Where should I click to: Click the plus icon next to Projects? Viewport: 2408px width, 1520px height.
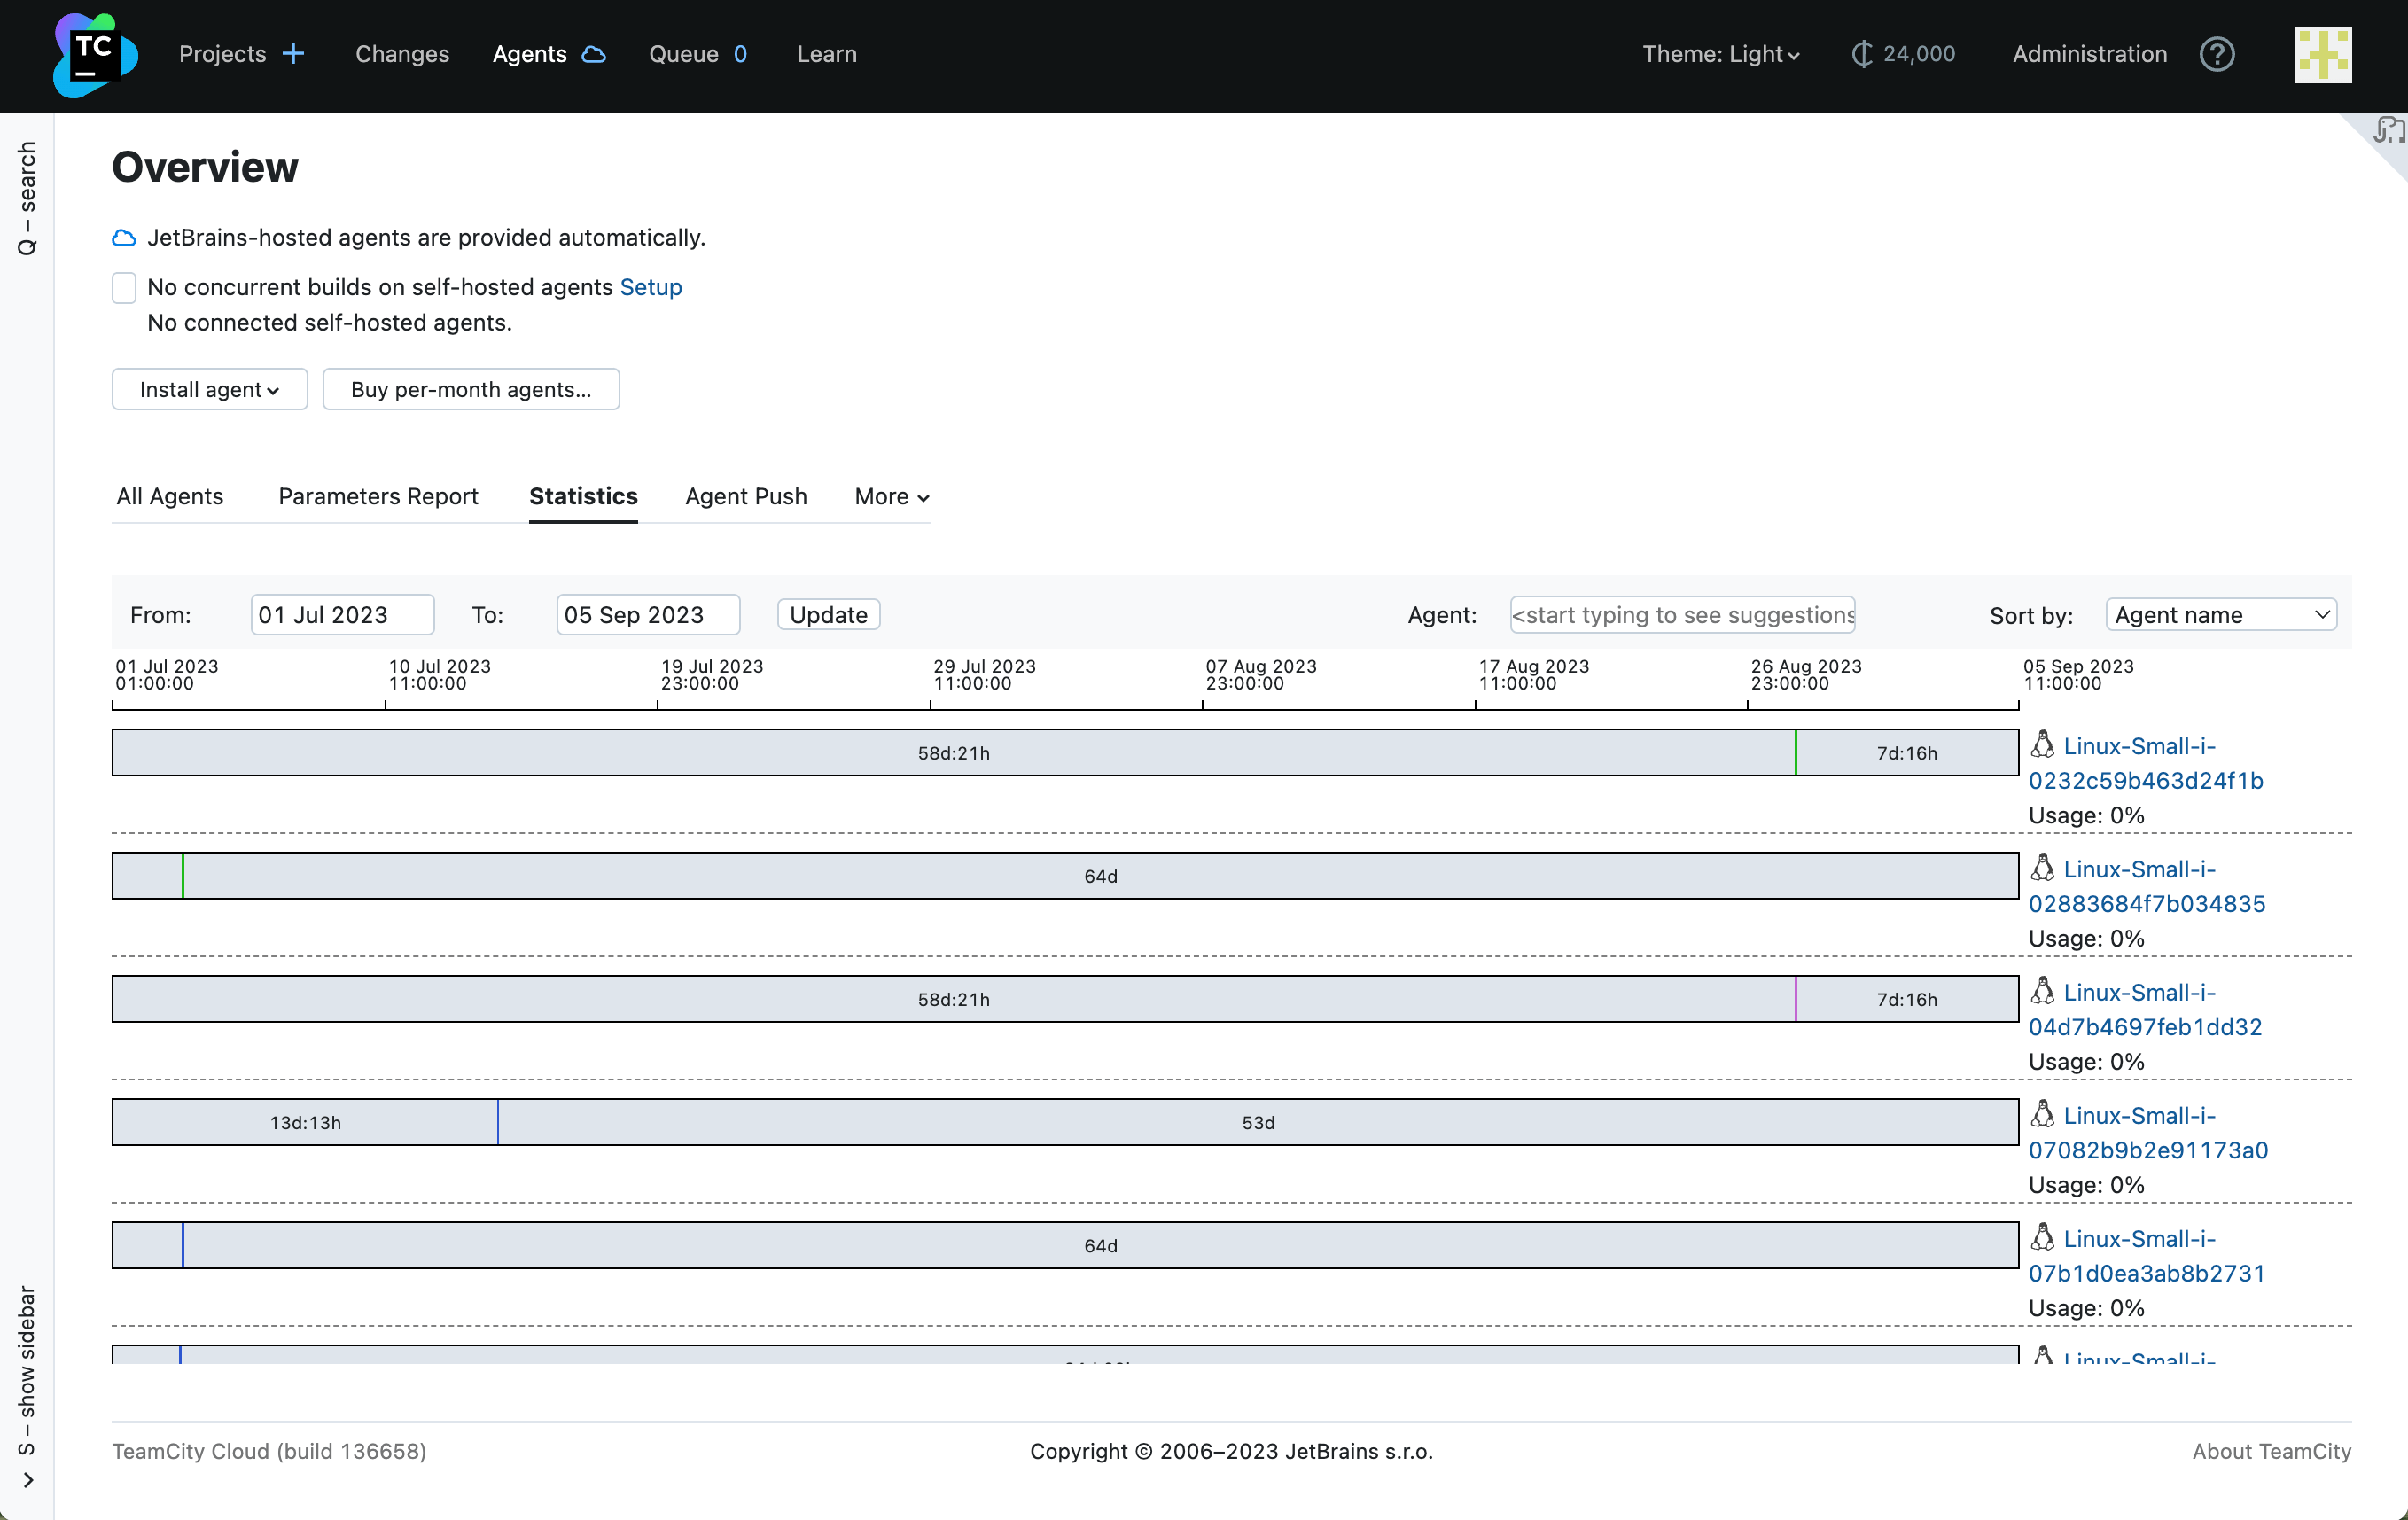tap(293, 54)
